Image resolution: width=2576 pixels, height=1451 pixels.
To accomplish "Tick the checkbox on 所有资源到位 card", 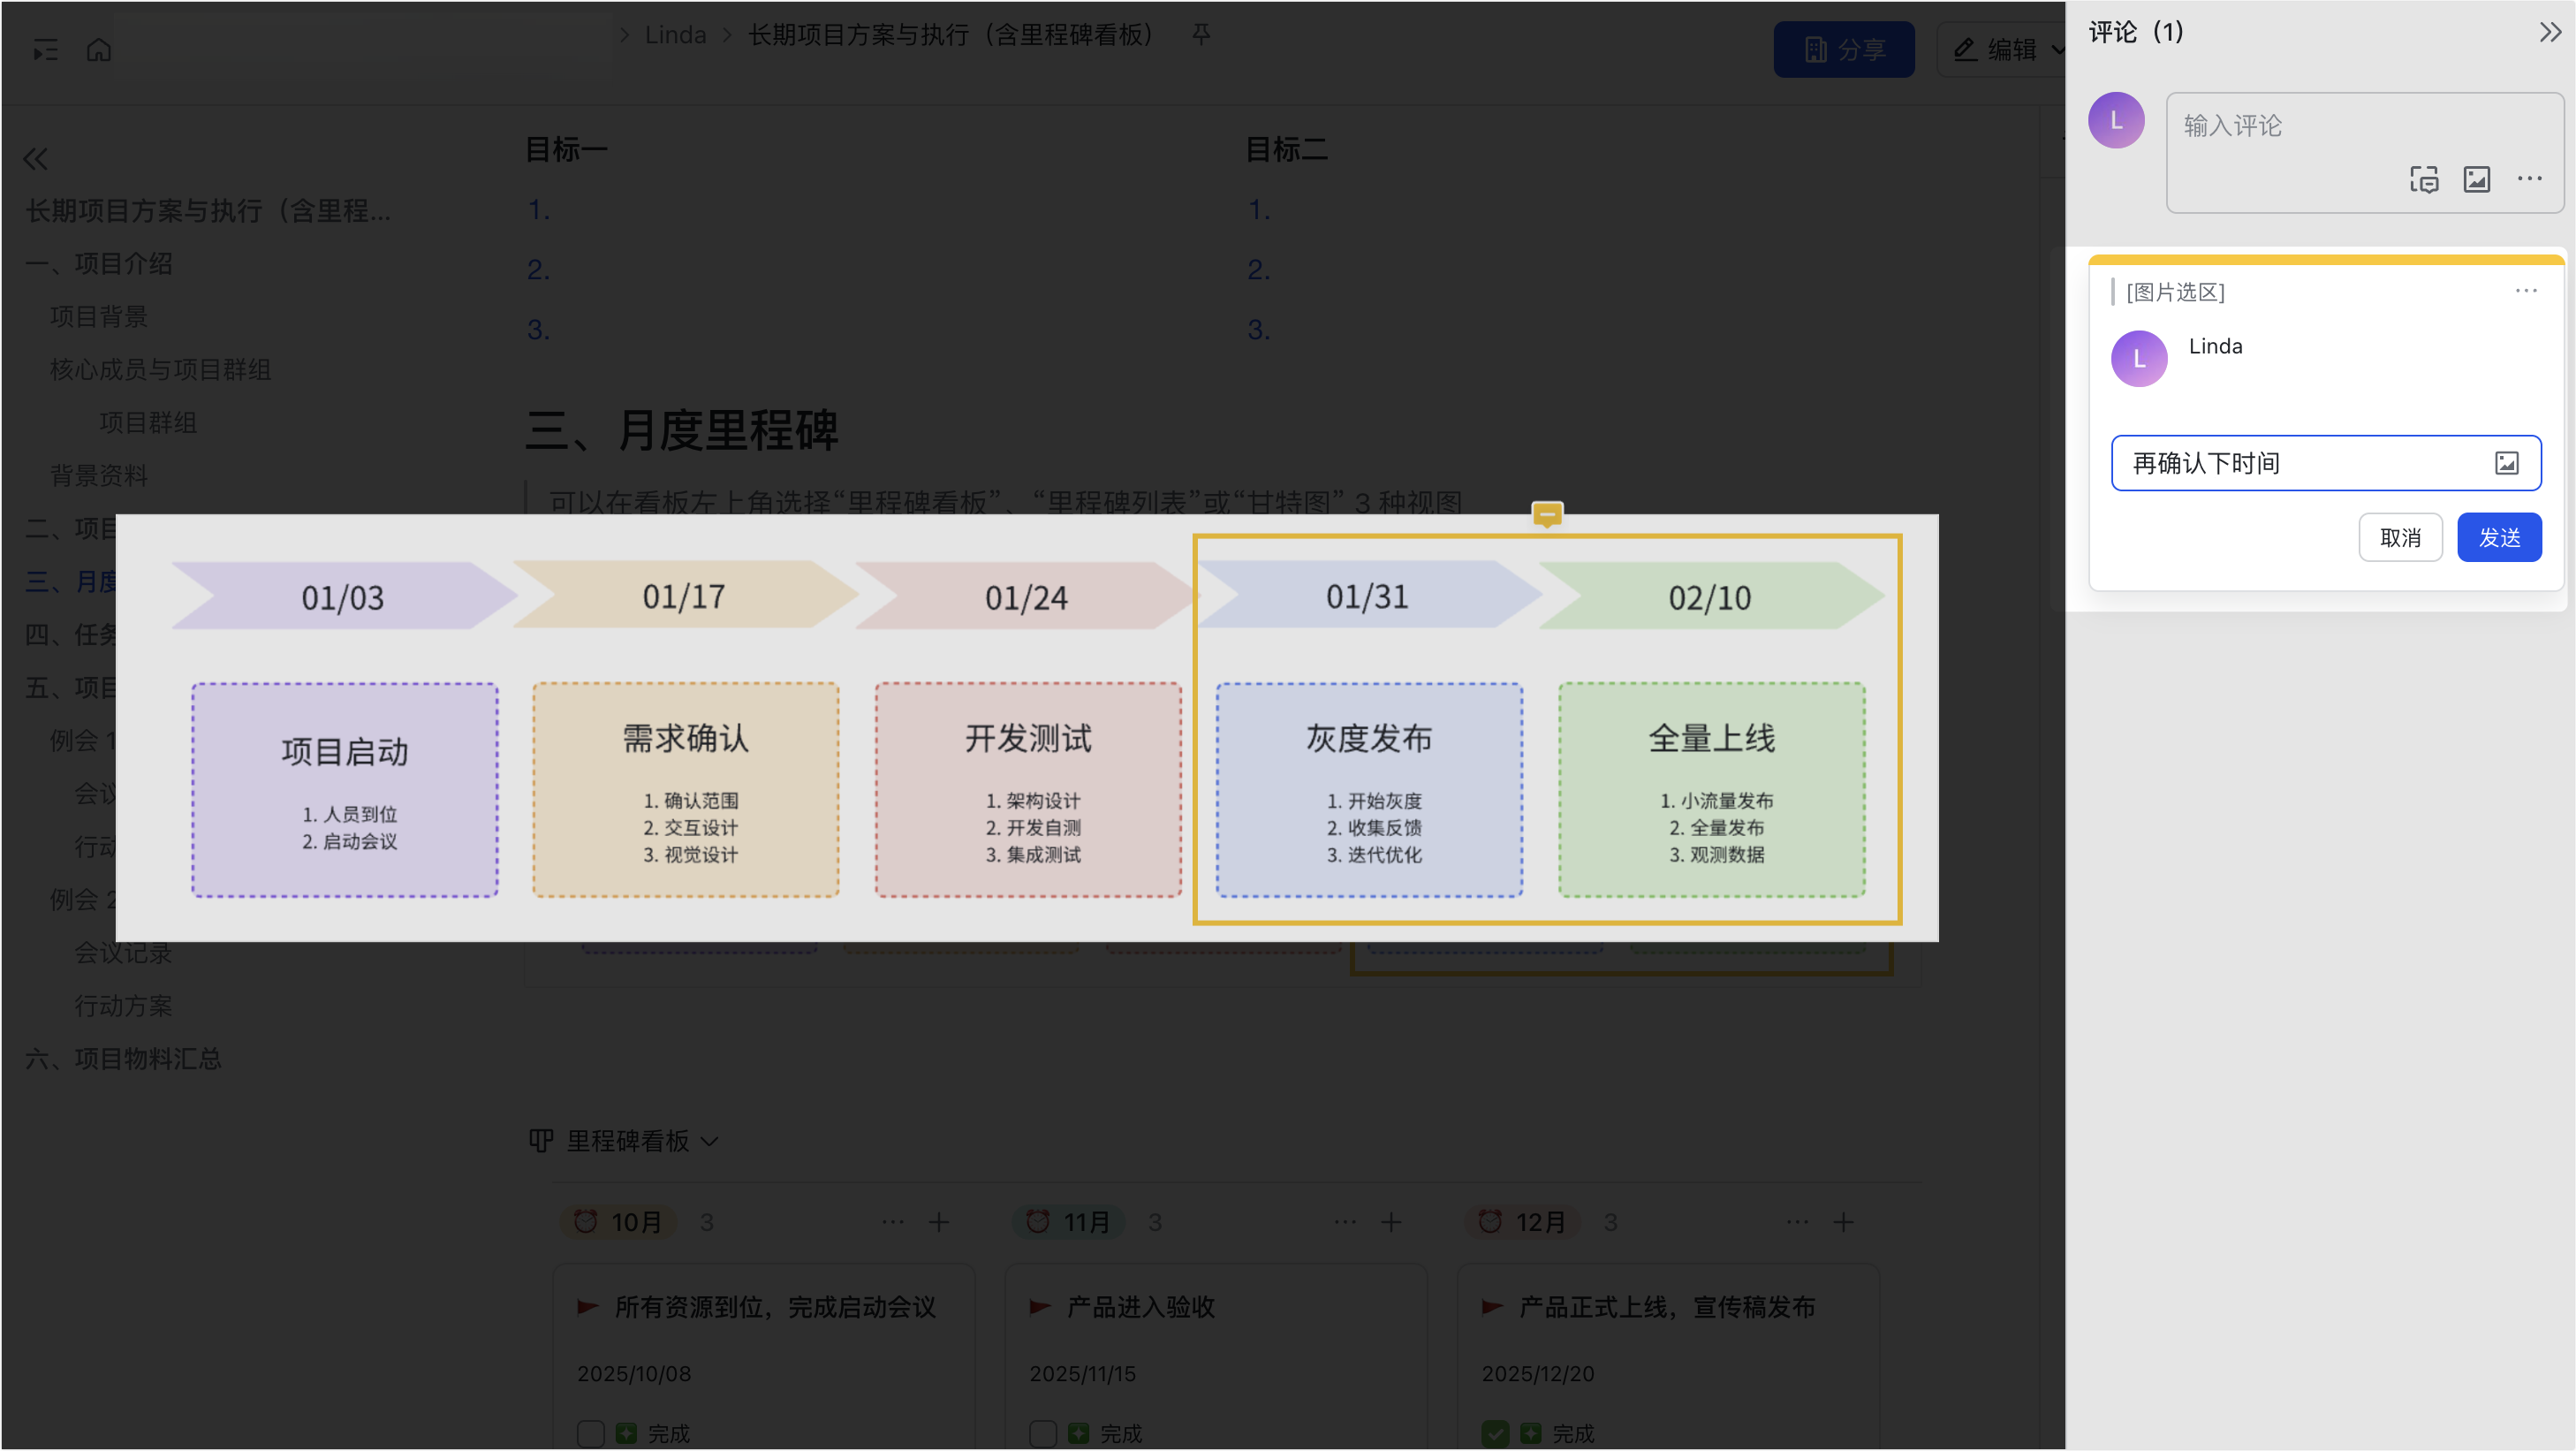I will pyautogui.click(x=590, y=1434).
